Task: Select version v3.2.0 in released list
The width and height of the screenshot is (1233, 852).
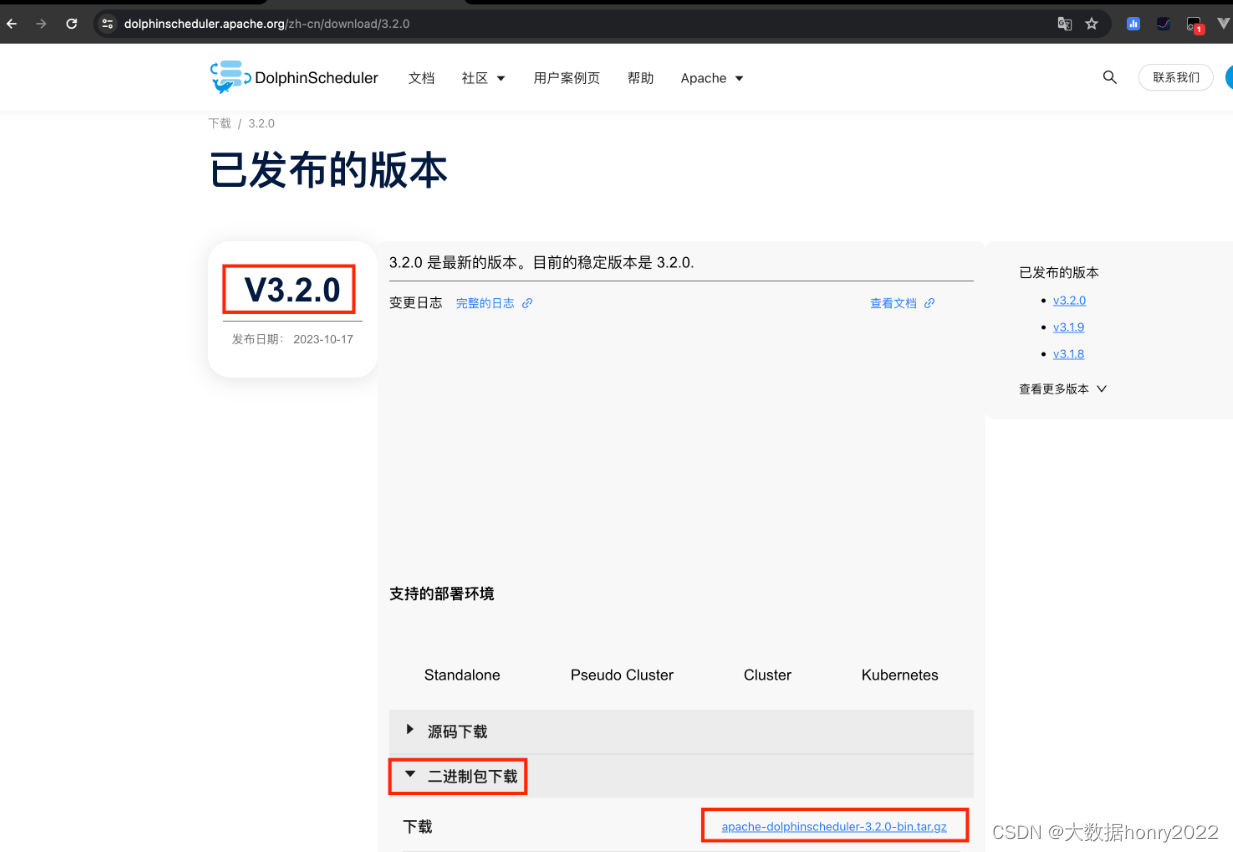Action: pyautogui.click(x=1069, y=300)
